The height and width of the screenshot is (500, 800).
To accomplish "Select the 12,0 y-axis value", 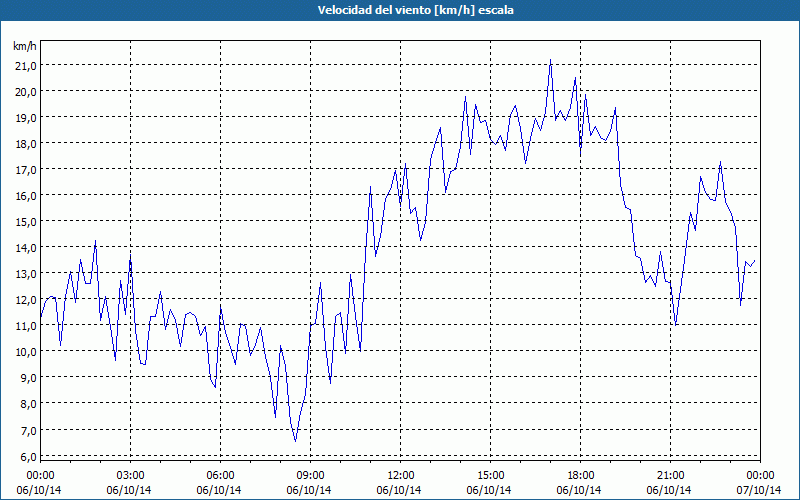I will tap(25, 299).
